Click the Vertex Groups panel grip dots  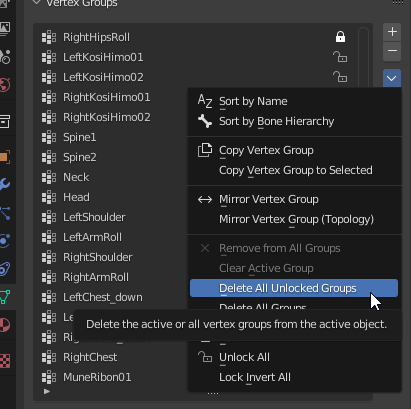(398, 3)
